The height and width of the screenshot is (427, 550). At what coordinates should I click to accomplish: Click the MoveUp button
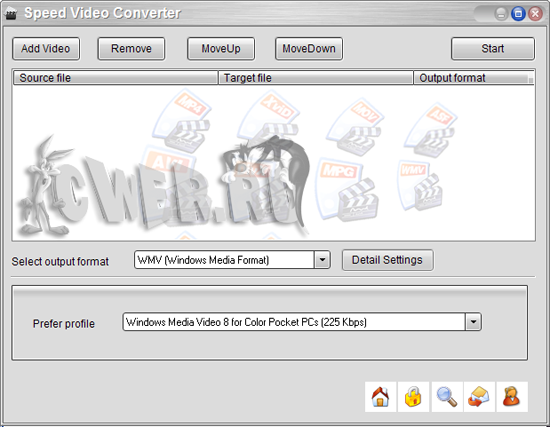point(221,49)
